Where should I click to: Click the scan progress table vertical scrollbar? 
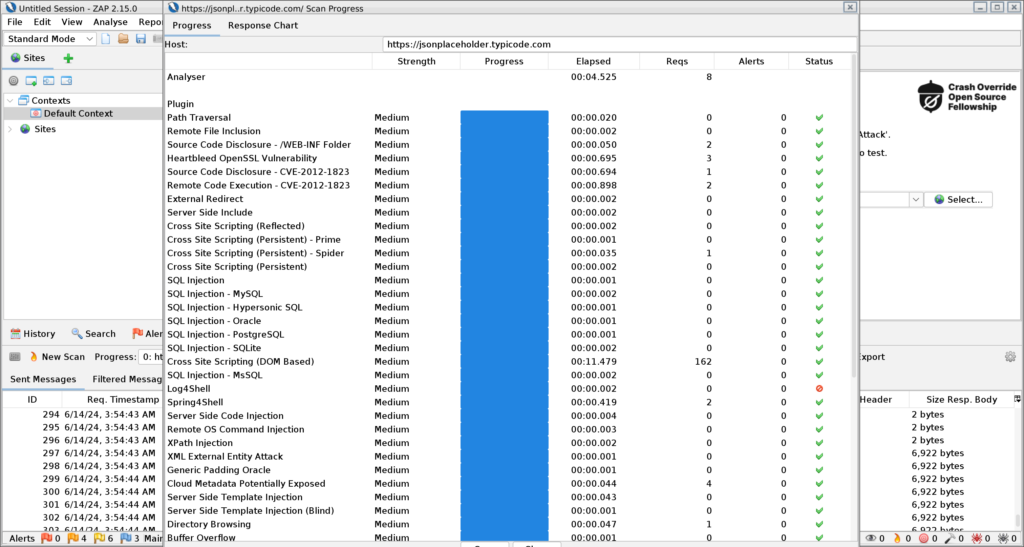point(855,215)
